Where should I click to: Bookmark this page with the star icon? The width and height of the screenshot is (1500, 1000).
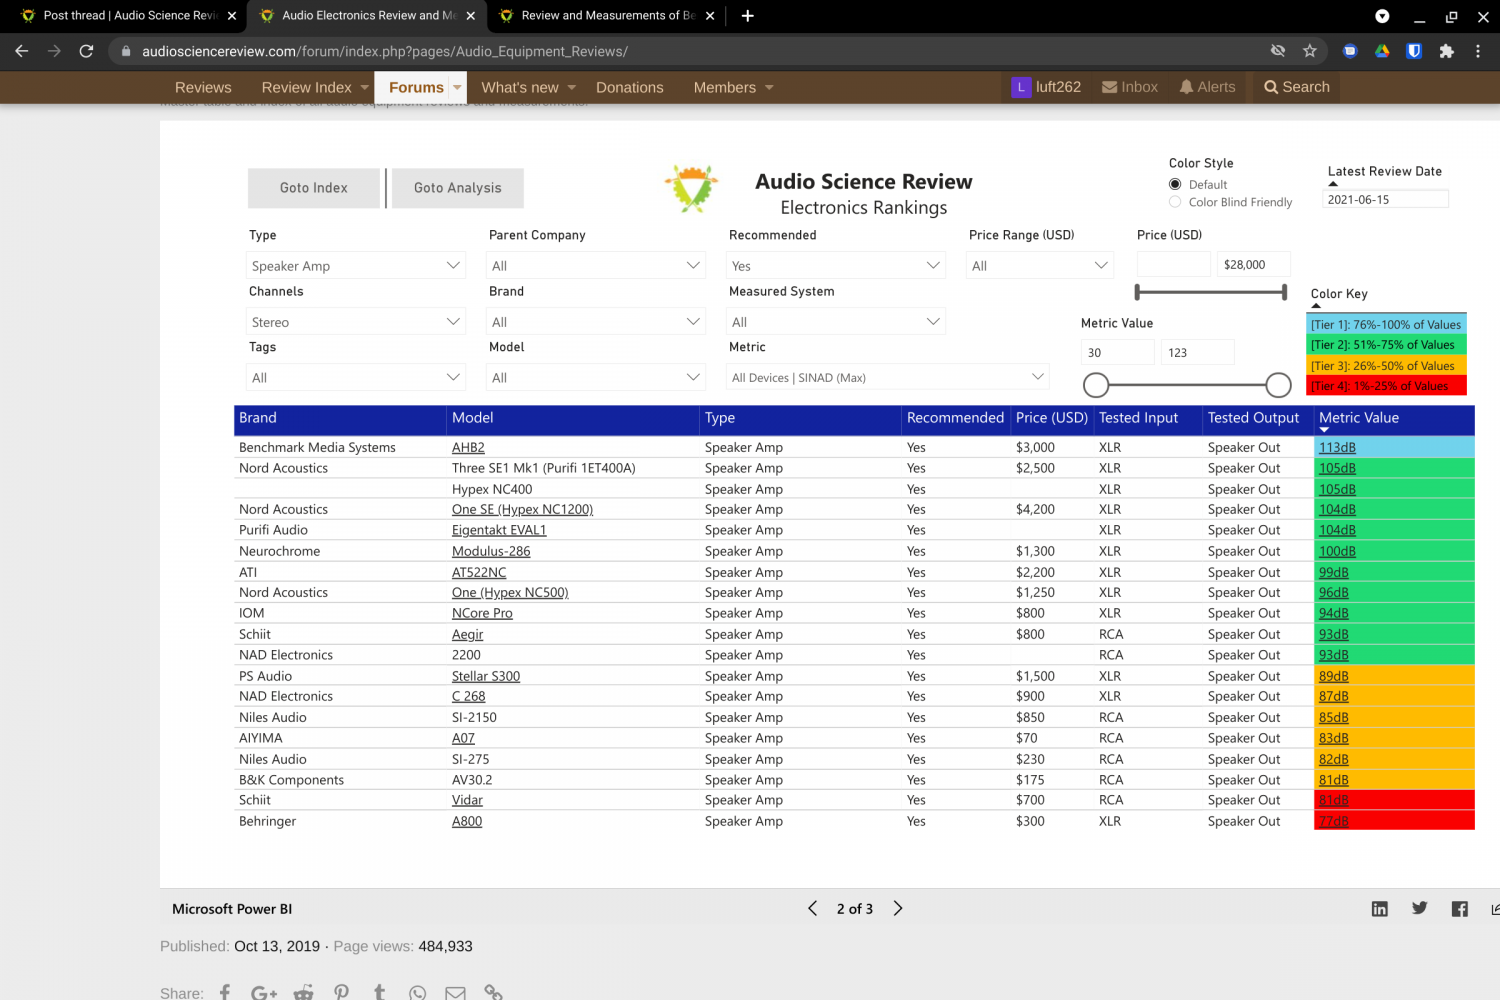click(x=1310, y=51)
